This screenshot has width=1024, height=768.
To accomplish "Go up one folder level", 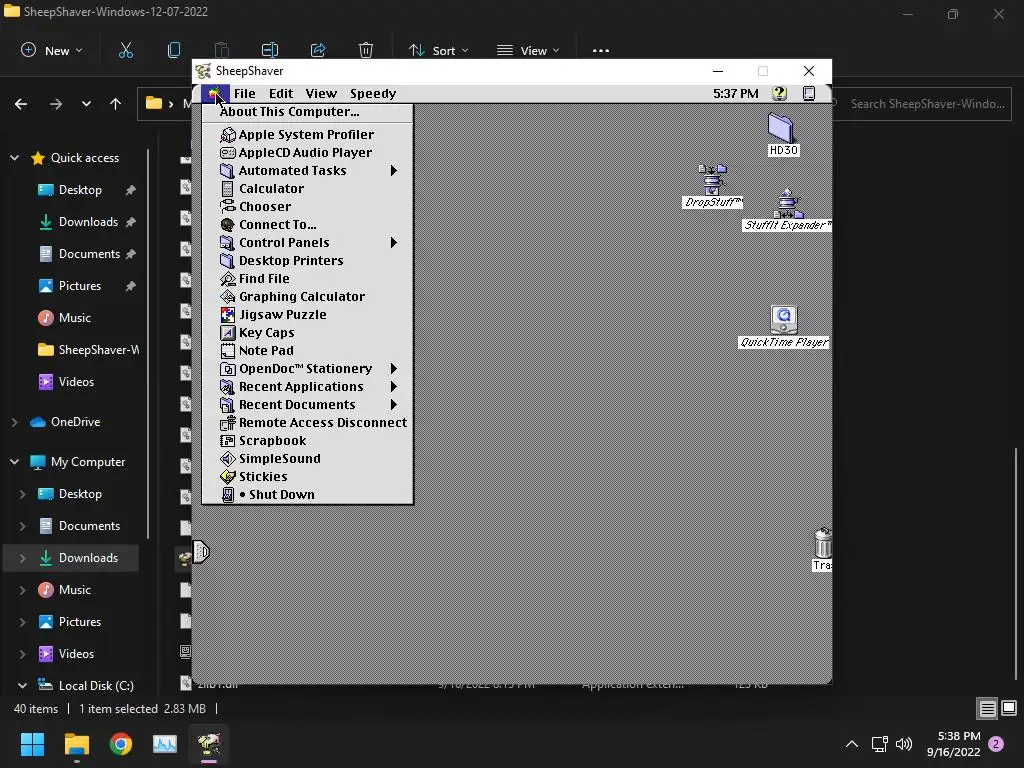I will (116, 104).
